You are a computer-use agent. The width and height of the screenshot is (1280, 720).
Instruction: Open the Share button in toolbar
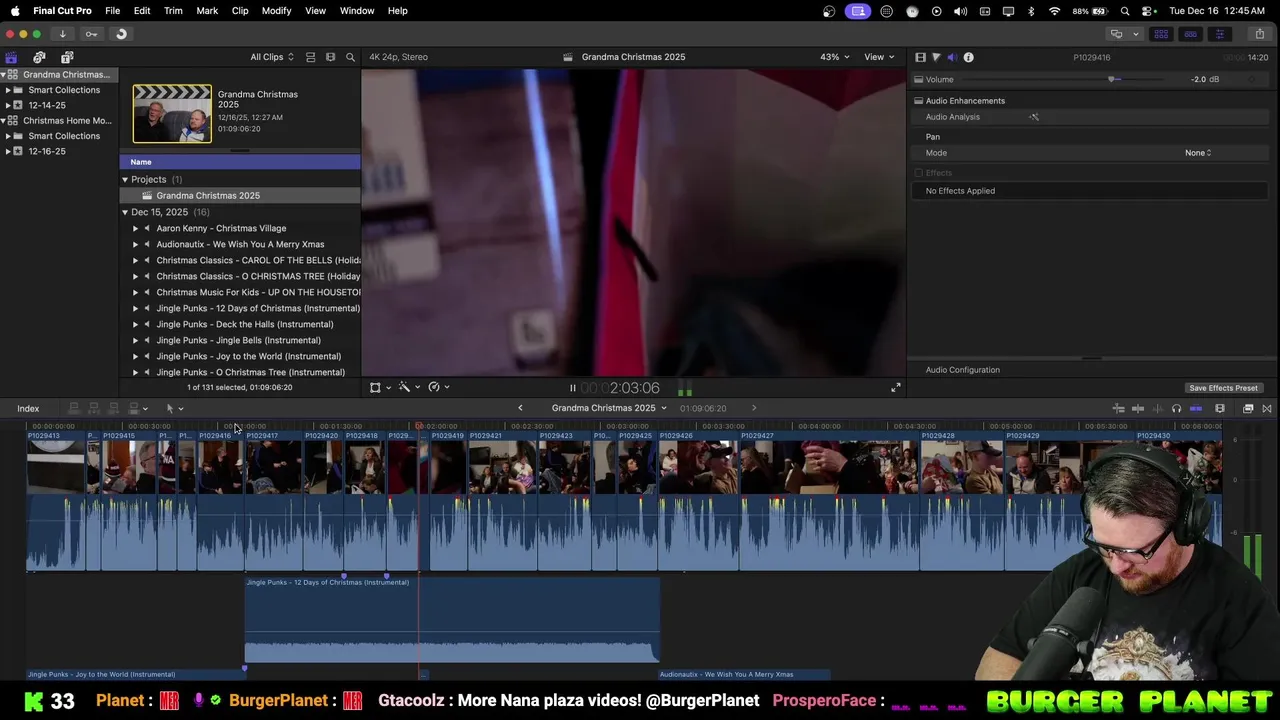[x=1259, y=34]
